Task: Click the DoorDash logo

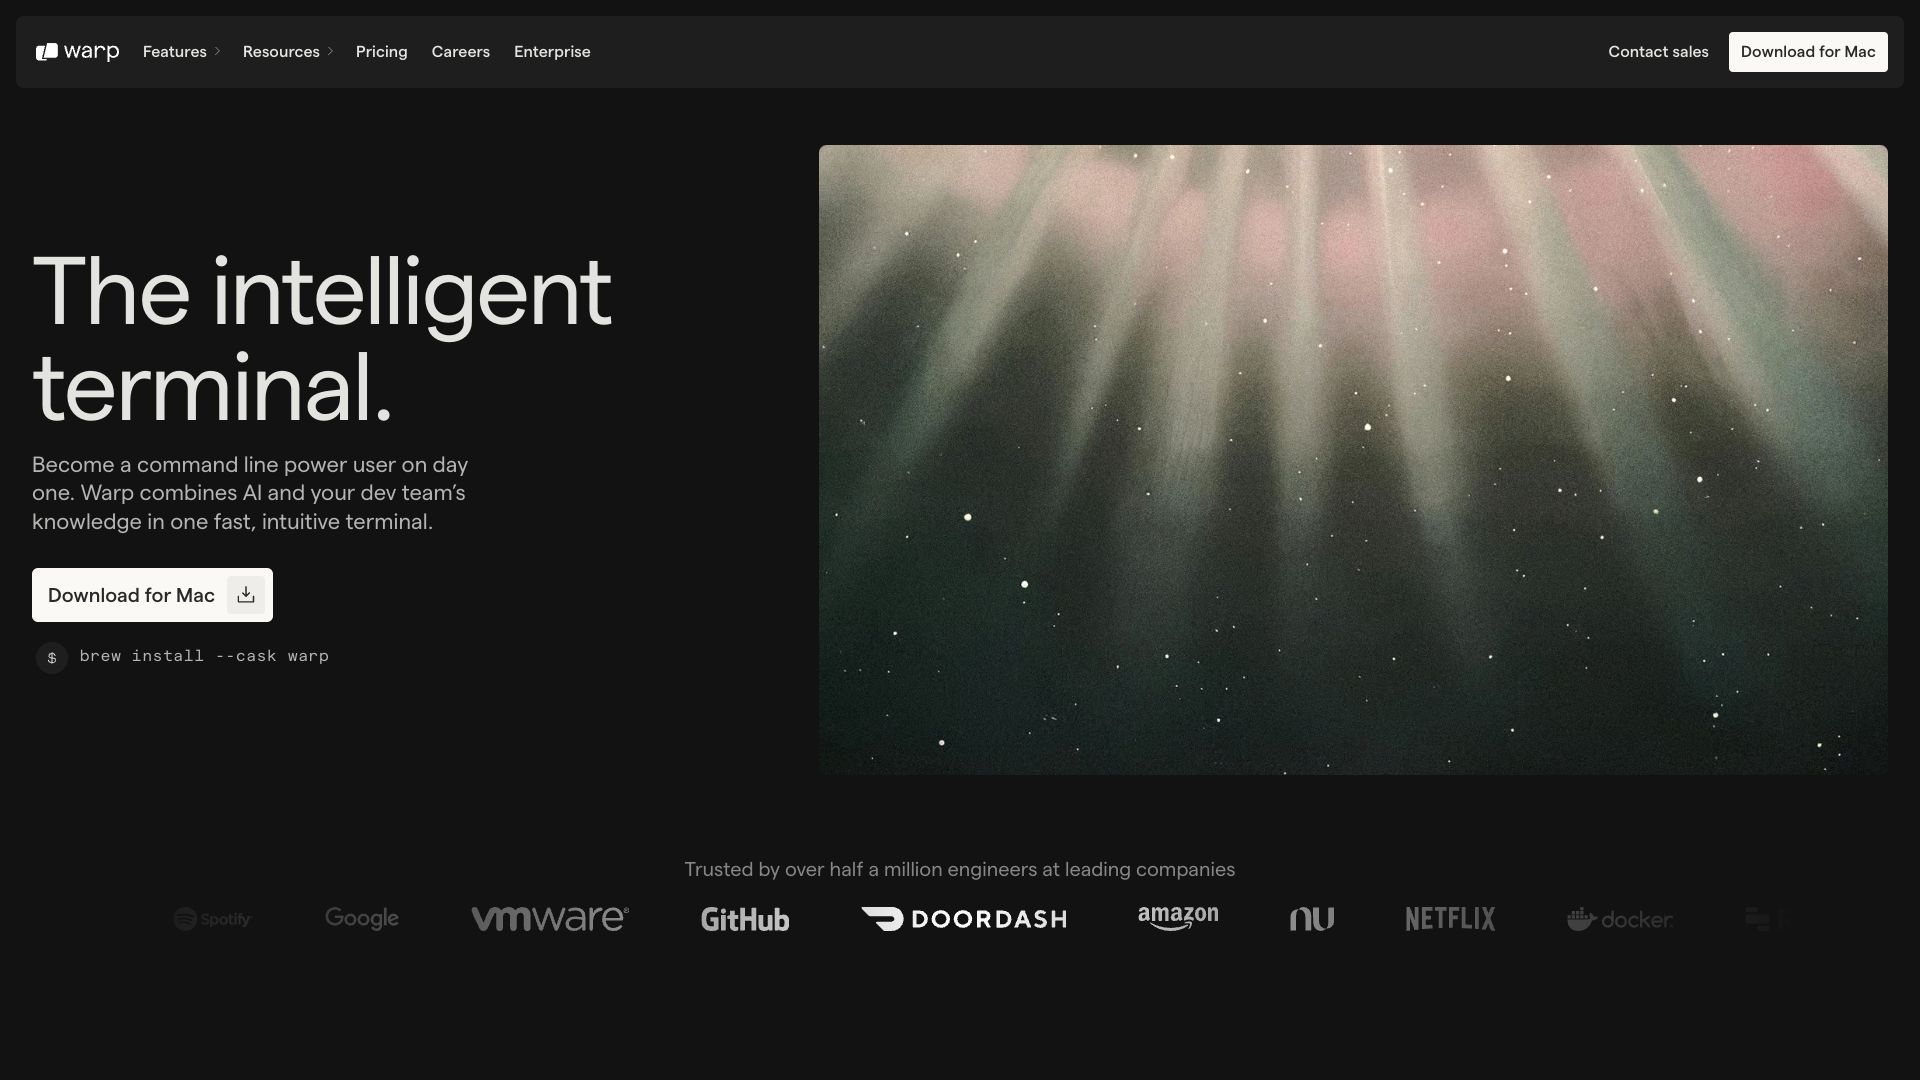Action: 964,919
